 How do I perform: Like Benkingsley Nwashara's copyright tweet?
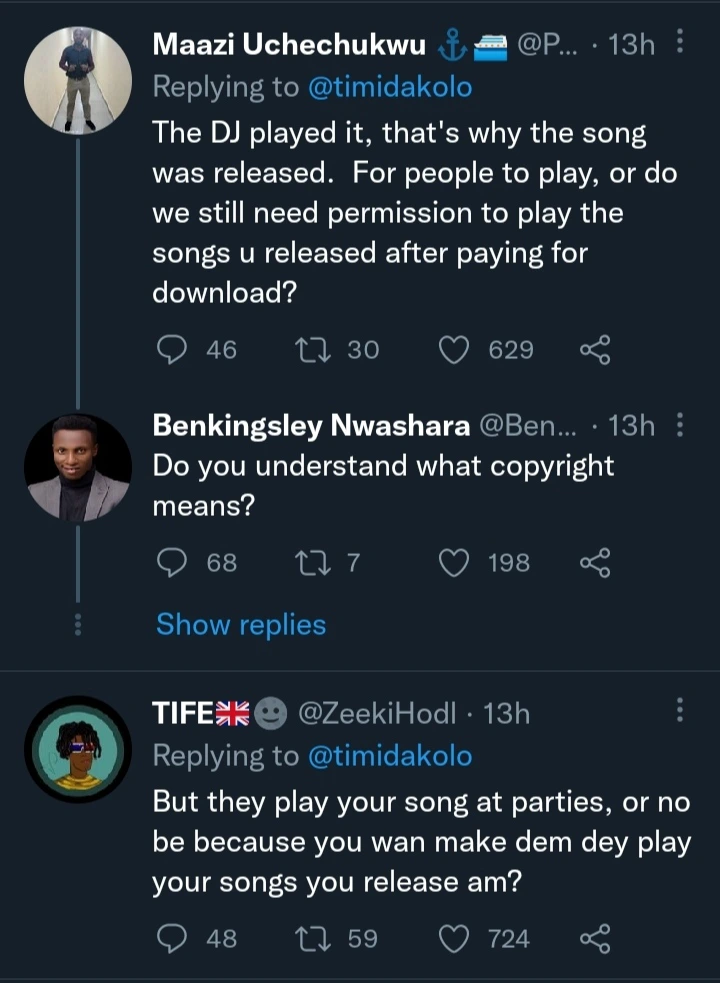(455, 563)
